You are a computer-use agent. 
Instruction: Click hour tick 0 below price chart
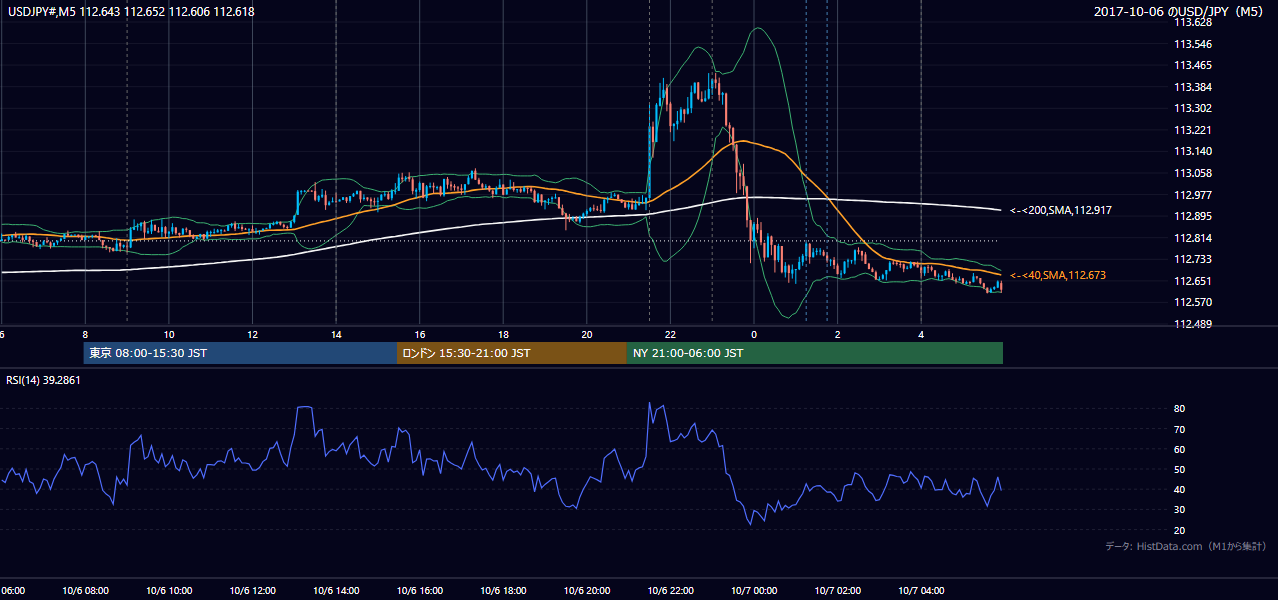(754, 334)
